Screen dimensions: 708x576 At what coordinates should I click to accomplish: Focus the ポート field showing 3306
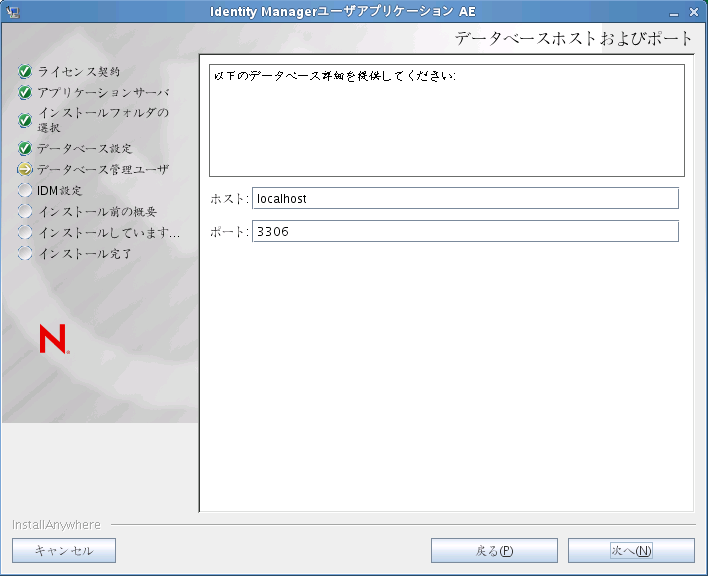[465, 231]
